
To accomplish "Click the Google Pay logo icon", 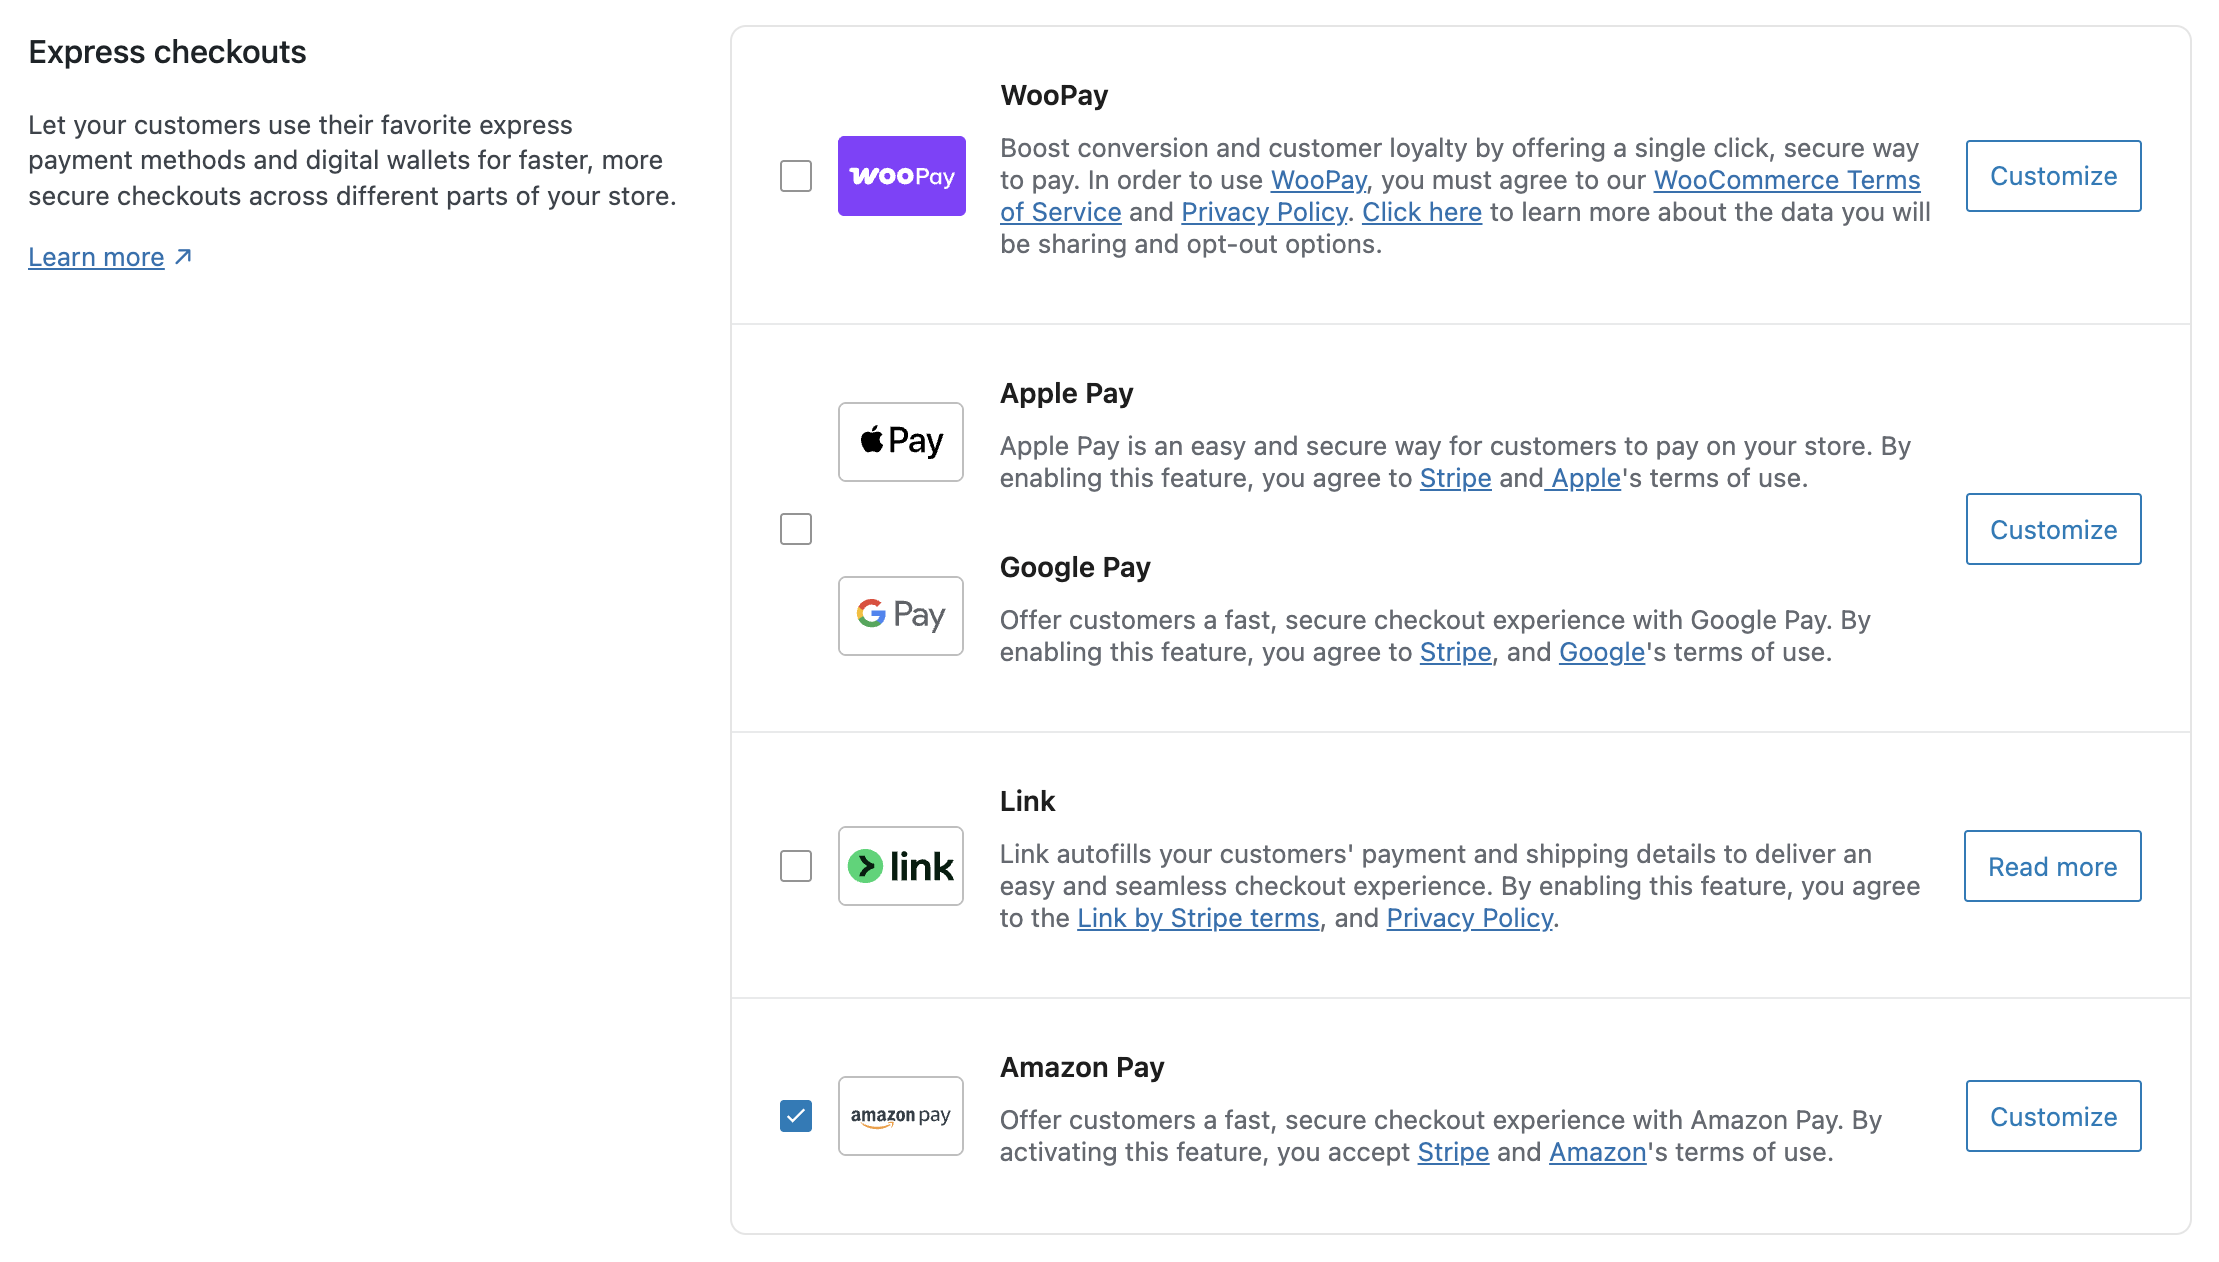I will pyautogui.click(x=900, y=616).
